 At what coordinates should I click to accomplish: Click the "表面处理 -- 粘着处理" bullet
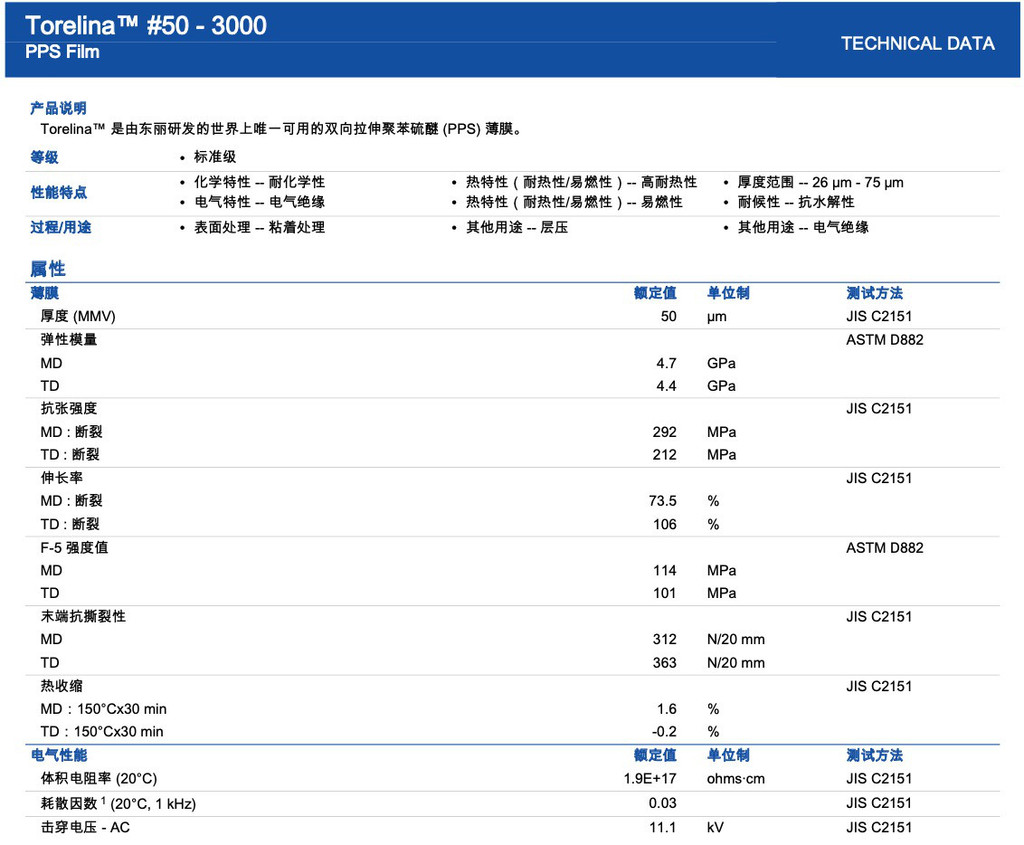coord(259,227)
